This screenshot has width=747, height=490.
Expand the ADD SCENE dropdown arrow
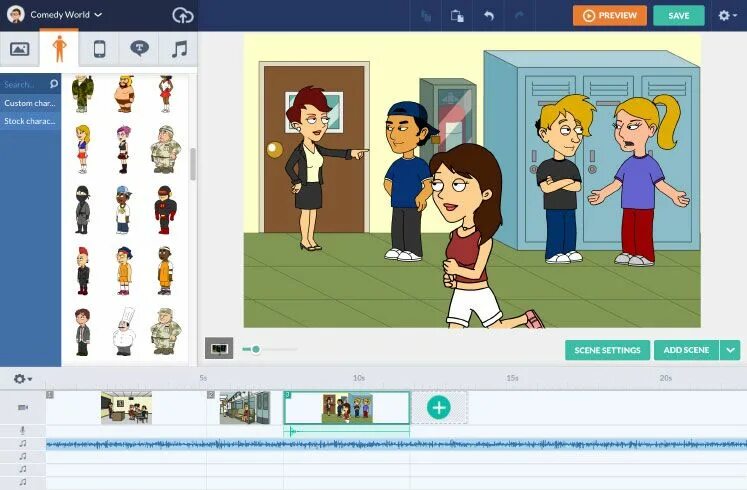[x=730, y=350]
